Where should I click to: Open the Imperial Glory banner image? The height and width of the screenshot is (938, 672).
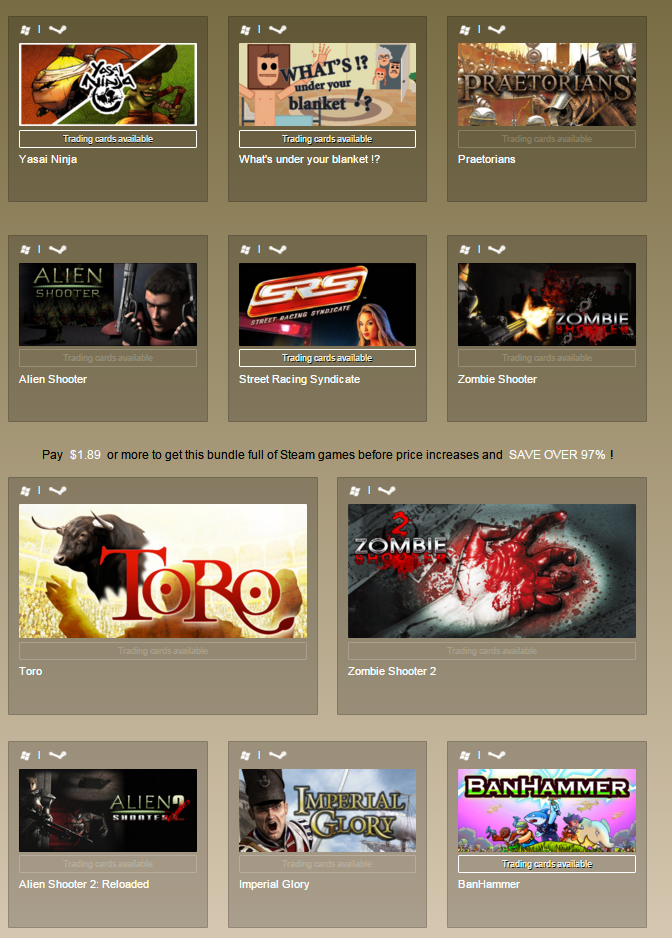pos(327,811)
